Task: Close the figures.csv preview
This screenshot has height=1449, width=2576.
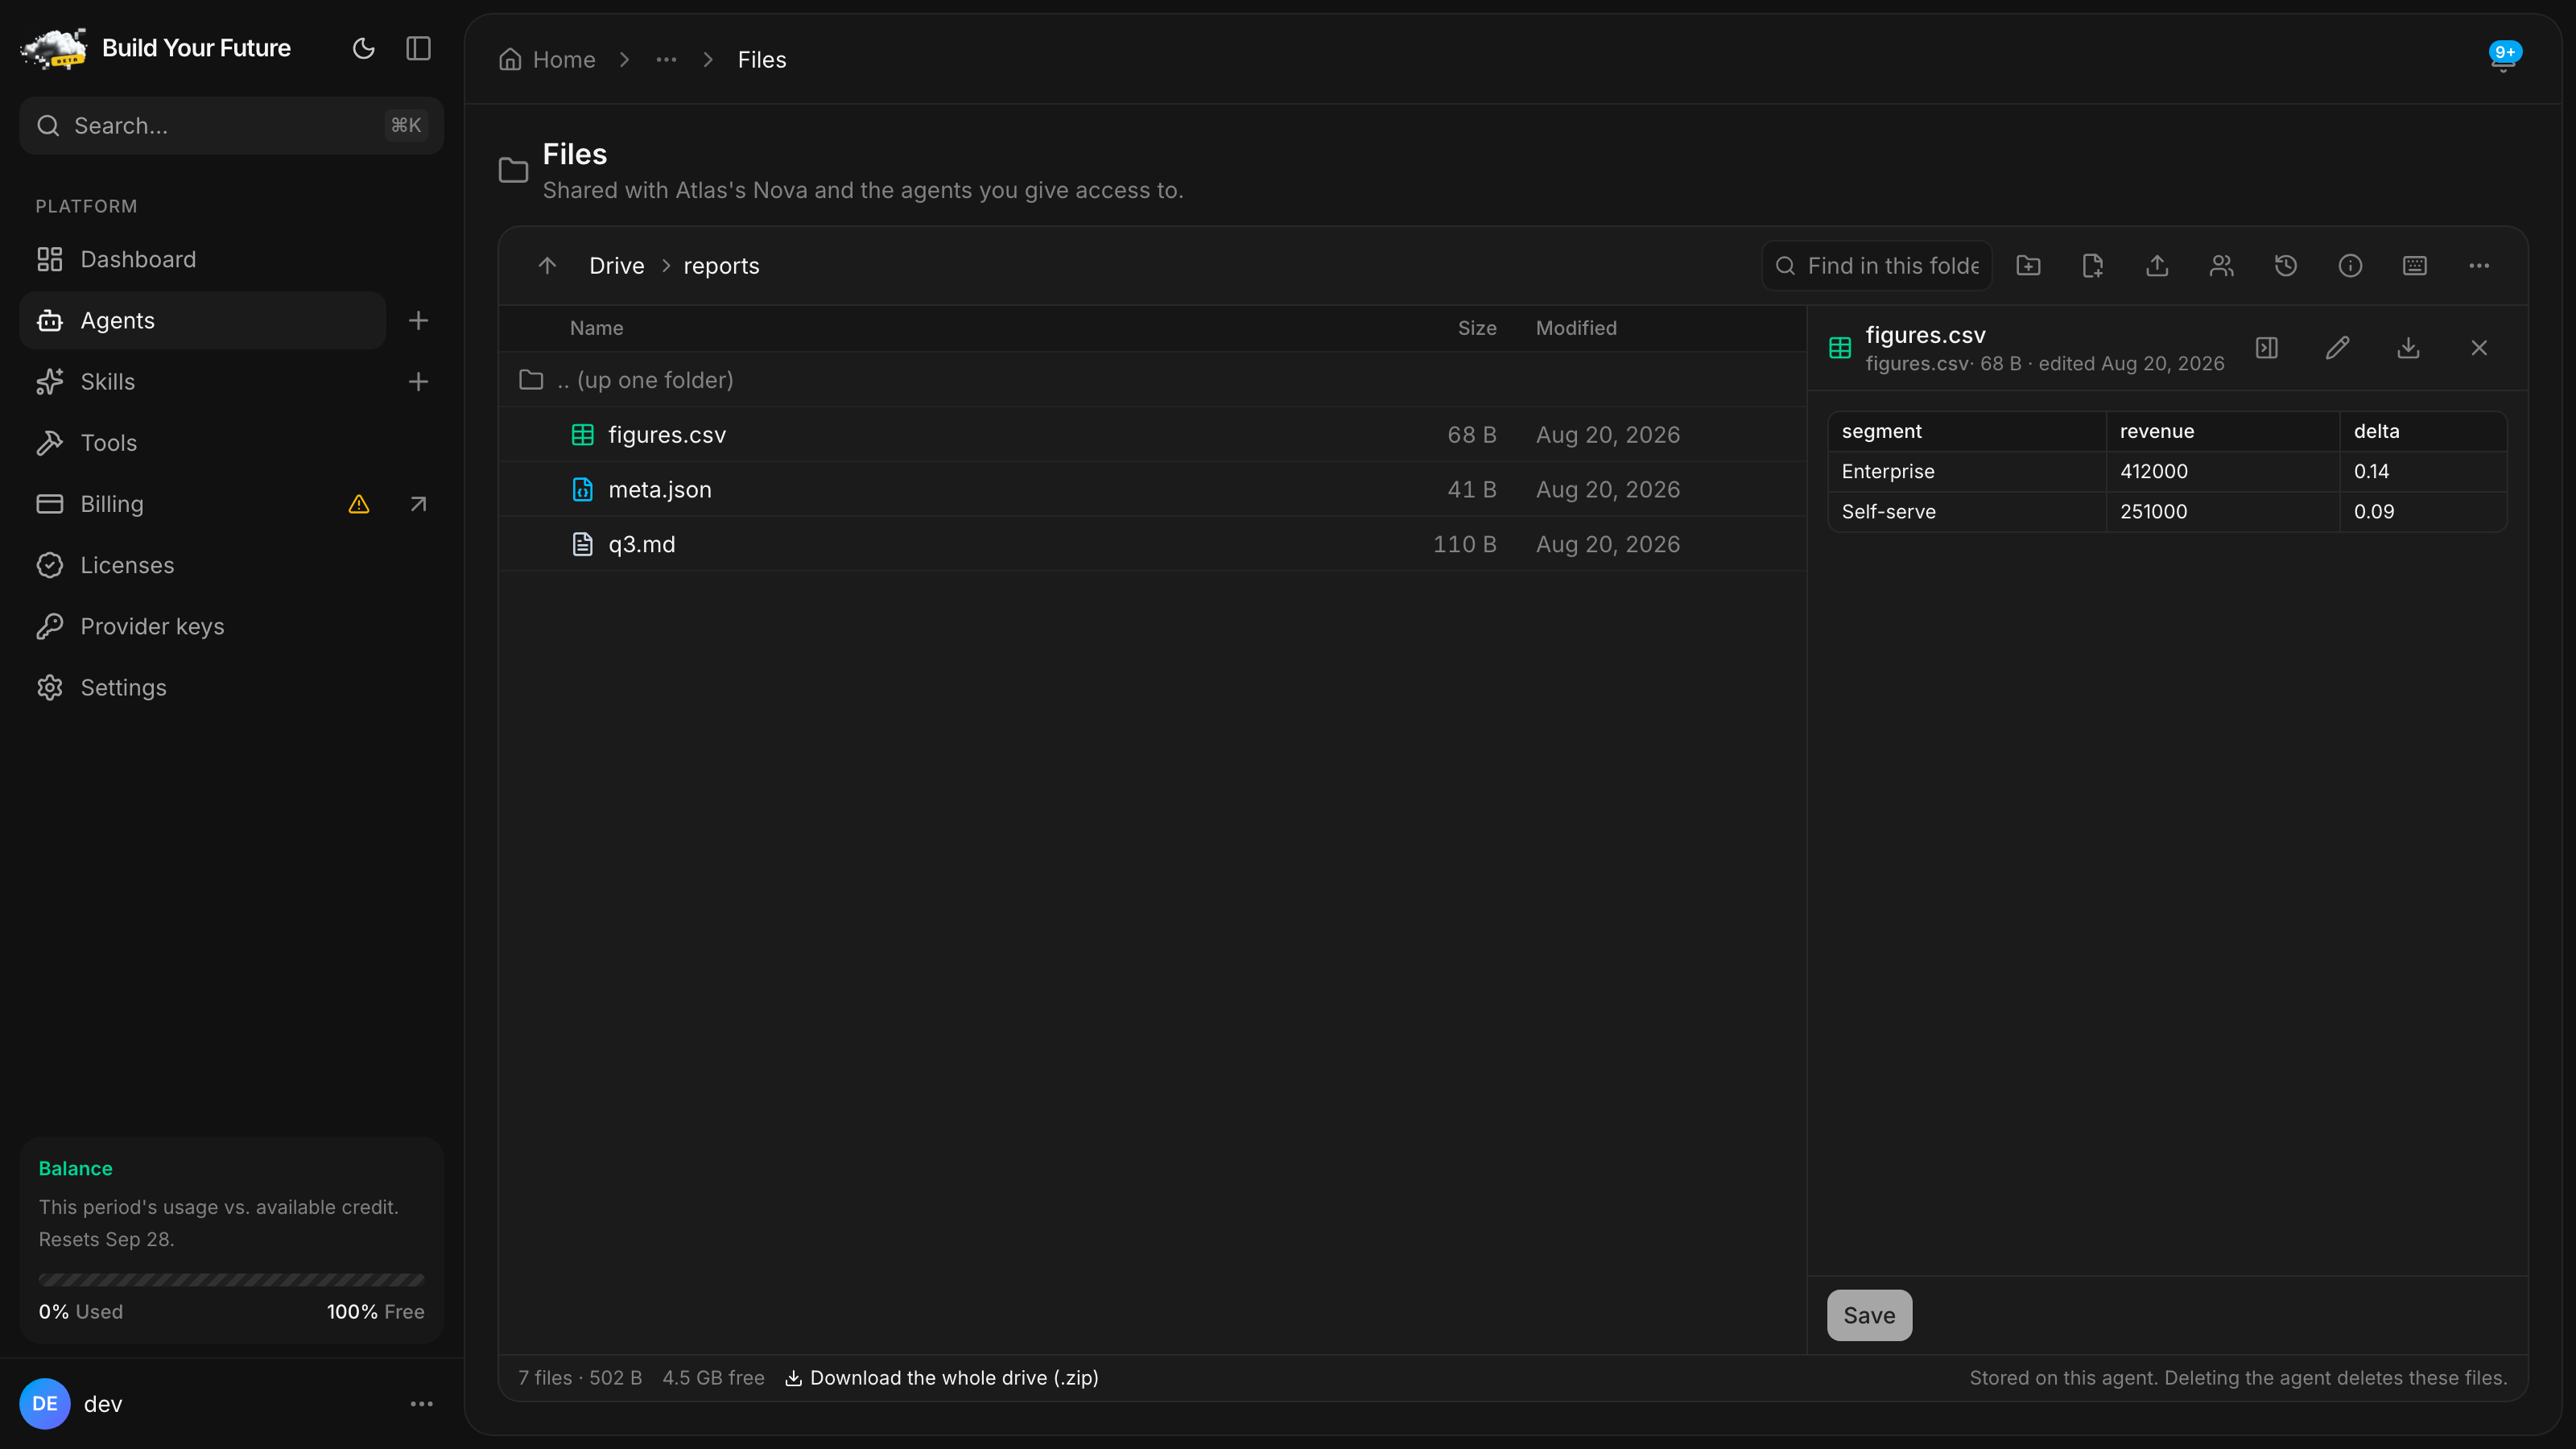Action: pyautogui.click(x=2479, y=348)
